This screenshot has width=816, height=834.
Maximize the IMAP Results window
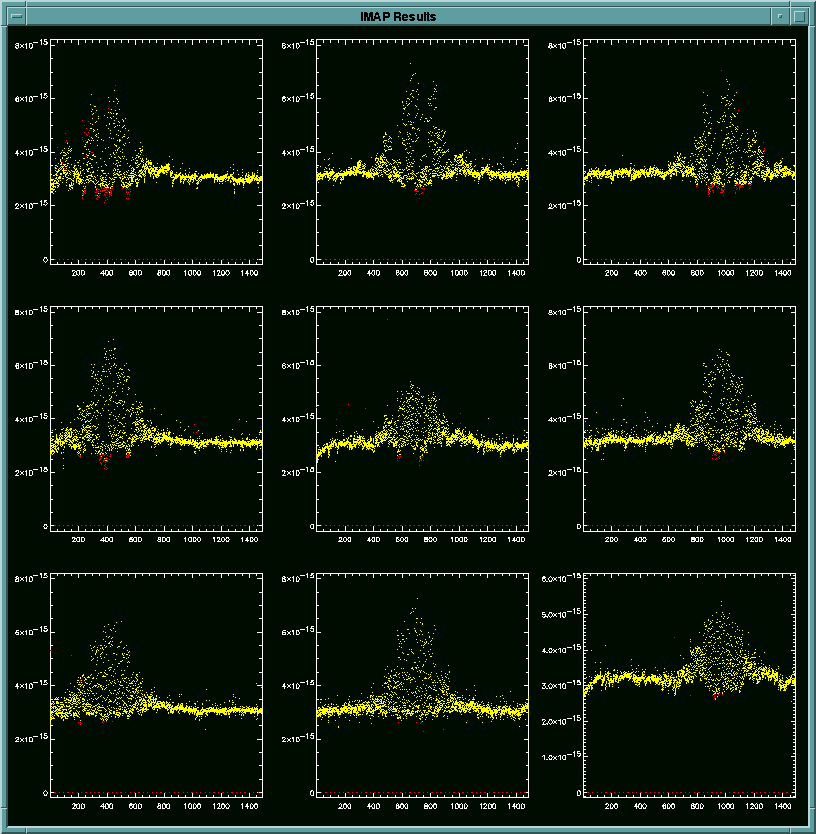tap(799, 17)
